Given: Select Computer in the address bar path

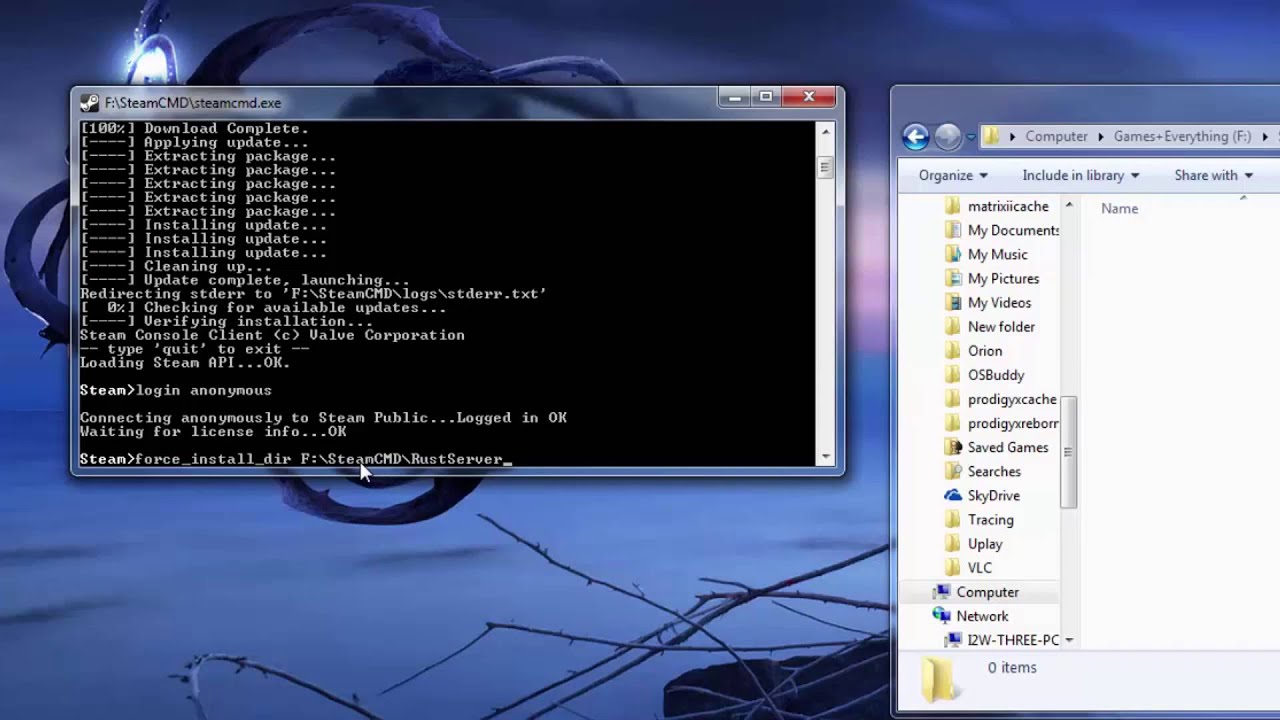Looking at the screenshot, I should pos(1056,136).
